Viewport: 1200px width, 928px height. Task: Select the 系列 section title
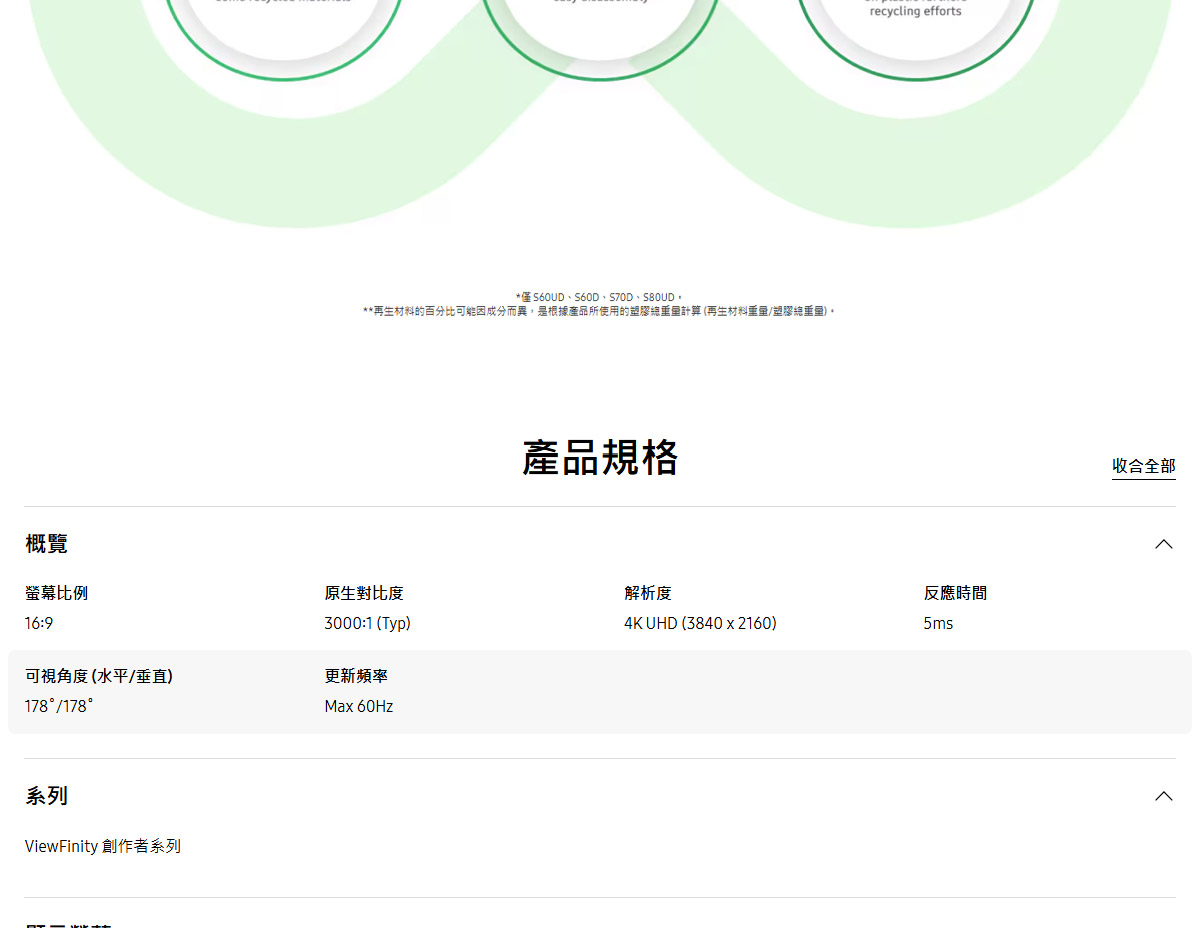(x=46, y=796)
